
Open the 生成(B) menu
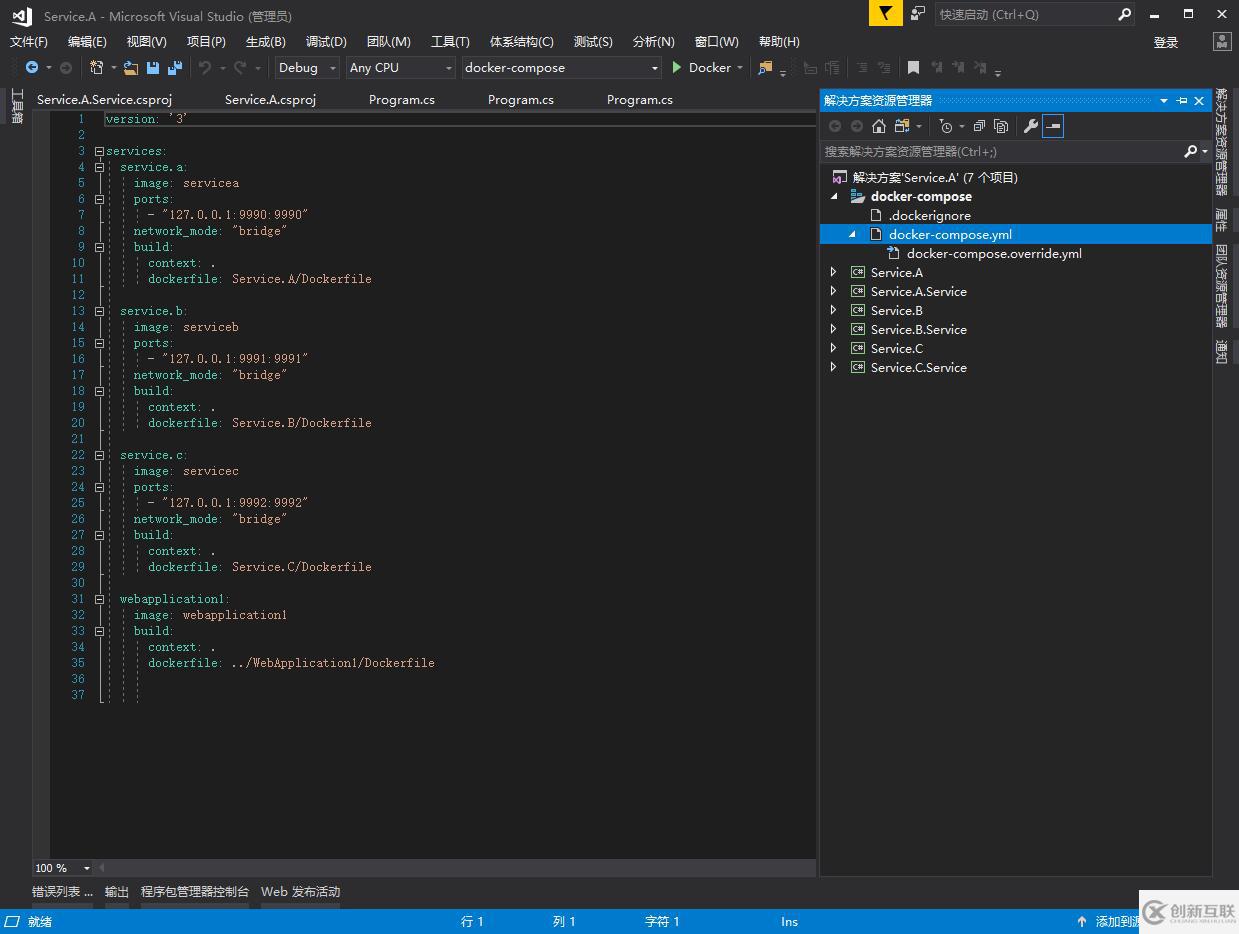tap(266, 42)
